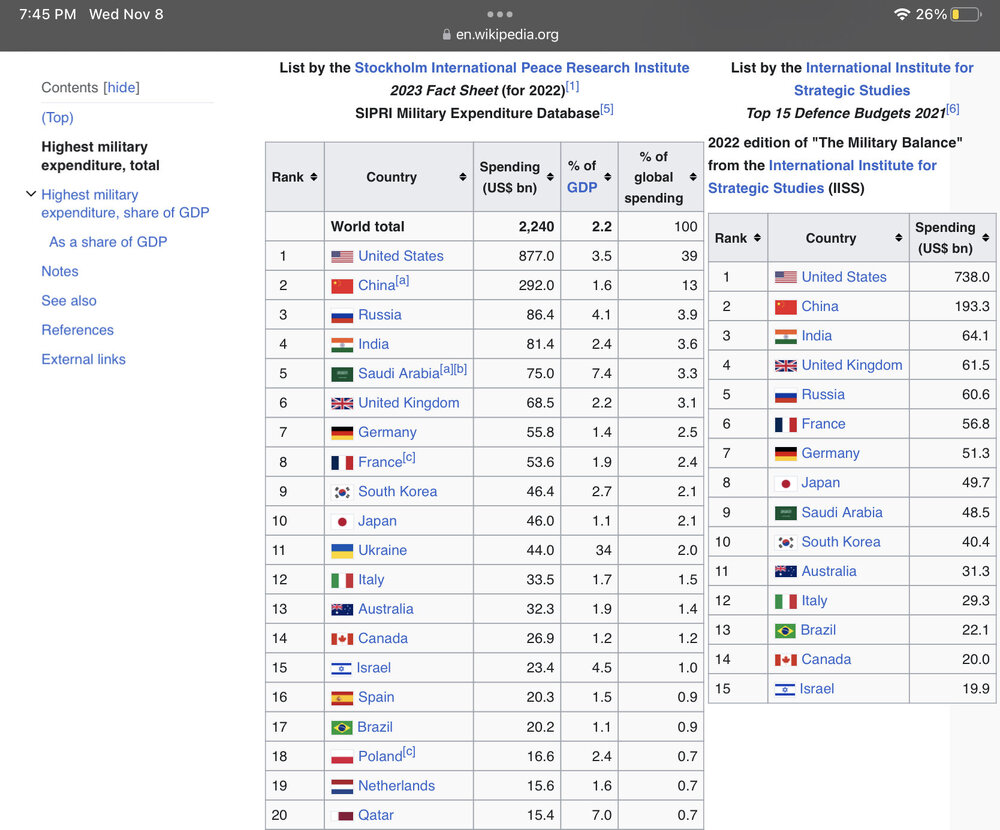The width and height of the screenshot is (1000, 830).
Task: Click the United States flag icon in SIPRI table
Action: pos(342,256)
